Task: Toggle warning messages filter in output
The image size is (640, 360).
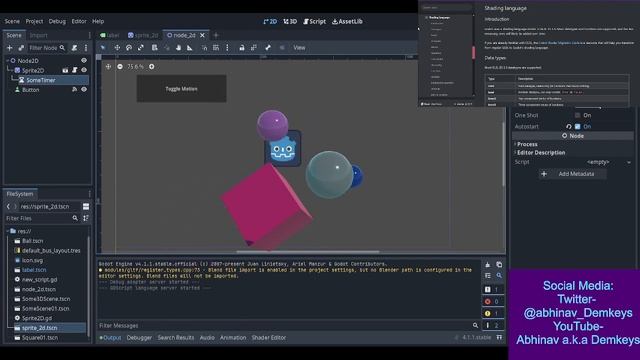Action: tap(493, 313)
